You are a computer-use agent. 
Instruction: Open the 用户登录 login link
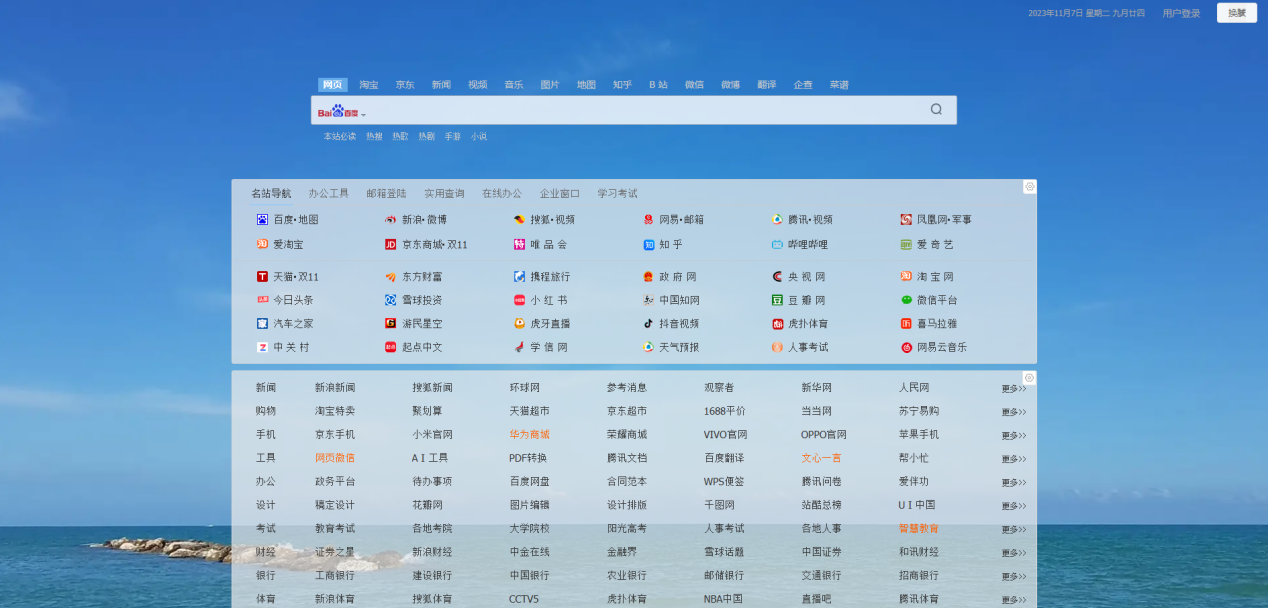click(1181, 13)
